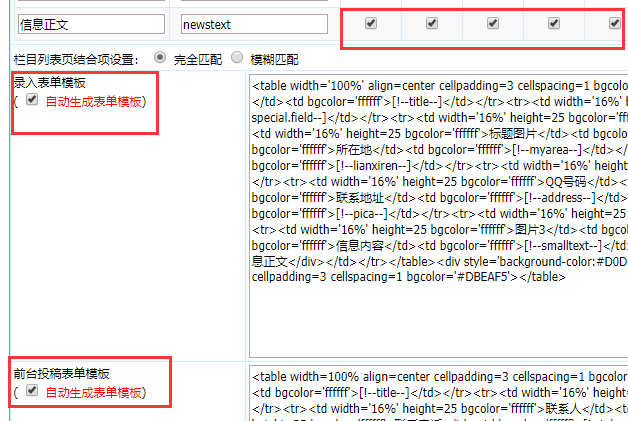Click the 栏目列表页结合项设置 label
Viewport: 628px width, 421px height.
pos(76,59)
